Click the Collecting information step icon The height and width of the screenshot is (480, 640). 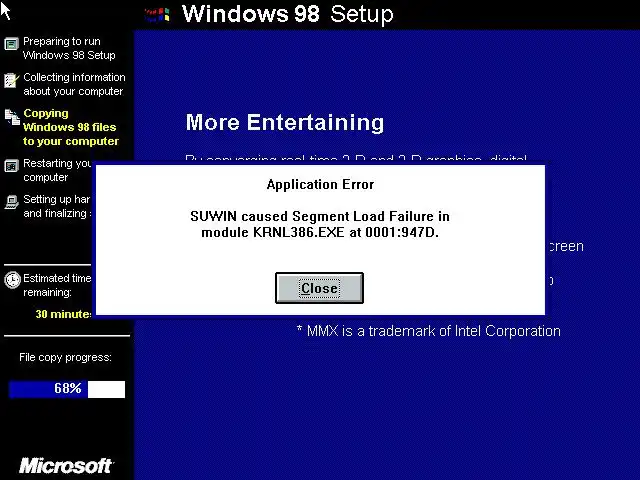point(11,80)
